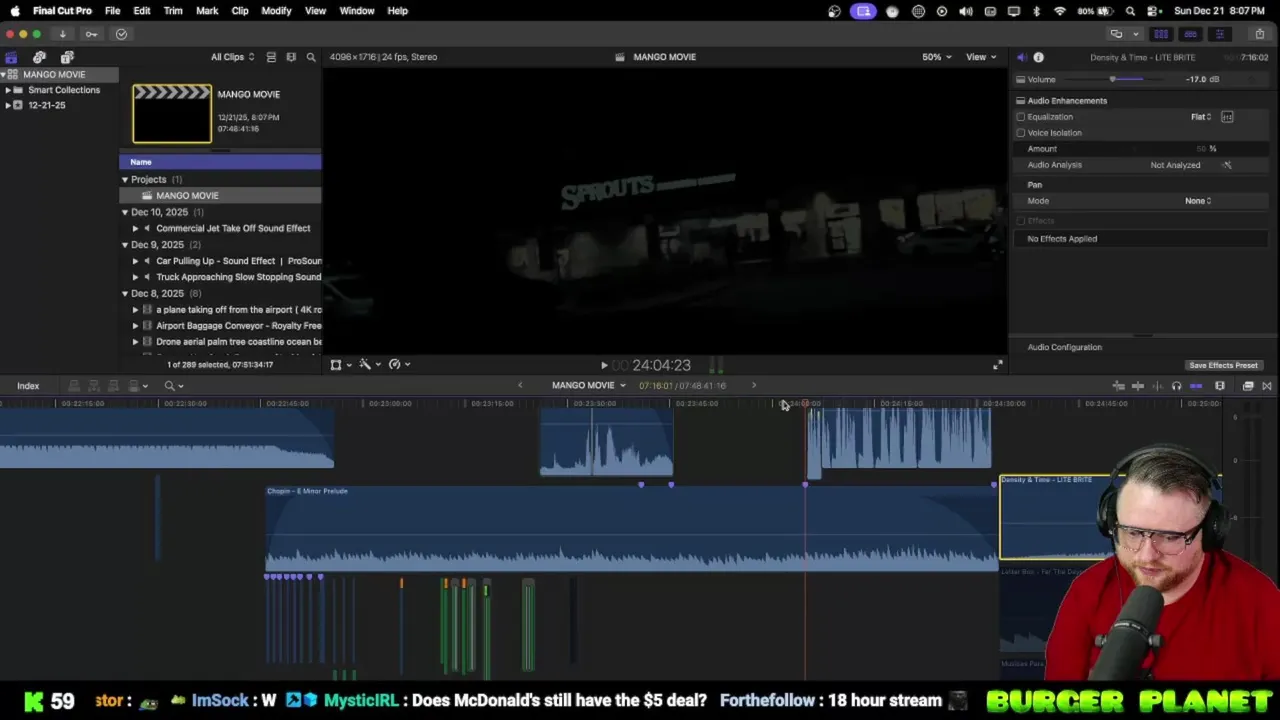1280x720 pixels.
Task: Toggle the Effects checkbox in inspector
Action: click(1021, 221)
